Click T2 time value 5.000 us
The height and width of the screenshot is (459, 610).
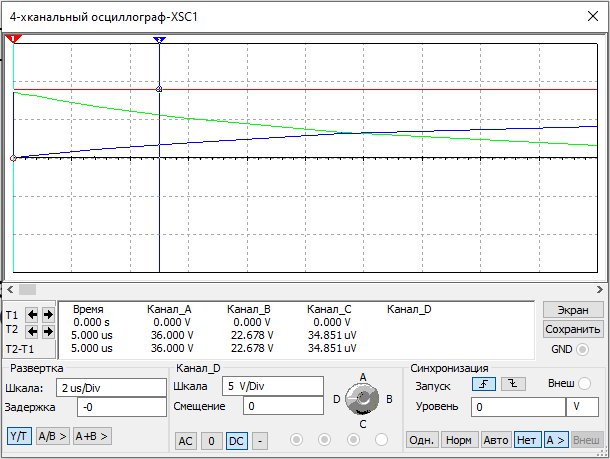[x=92, y=335]
